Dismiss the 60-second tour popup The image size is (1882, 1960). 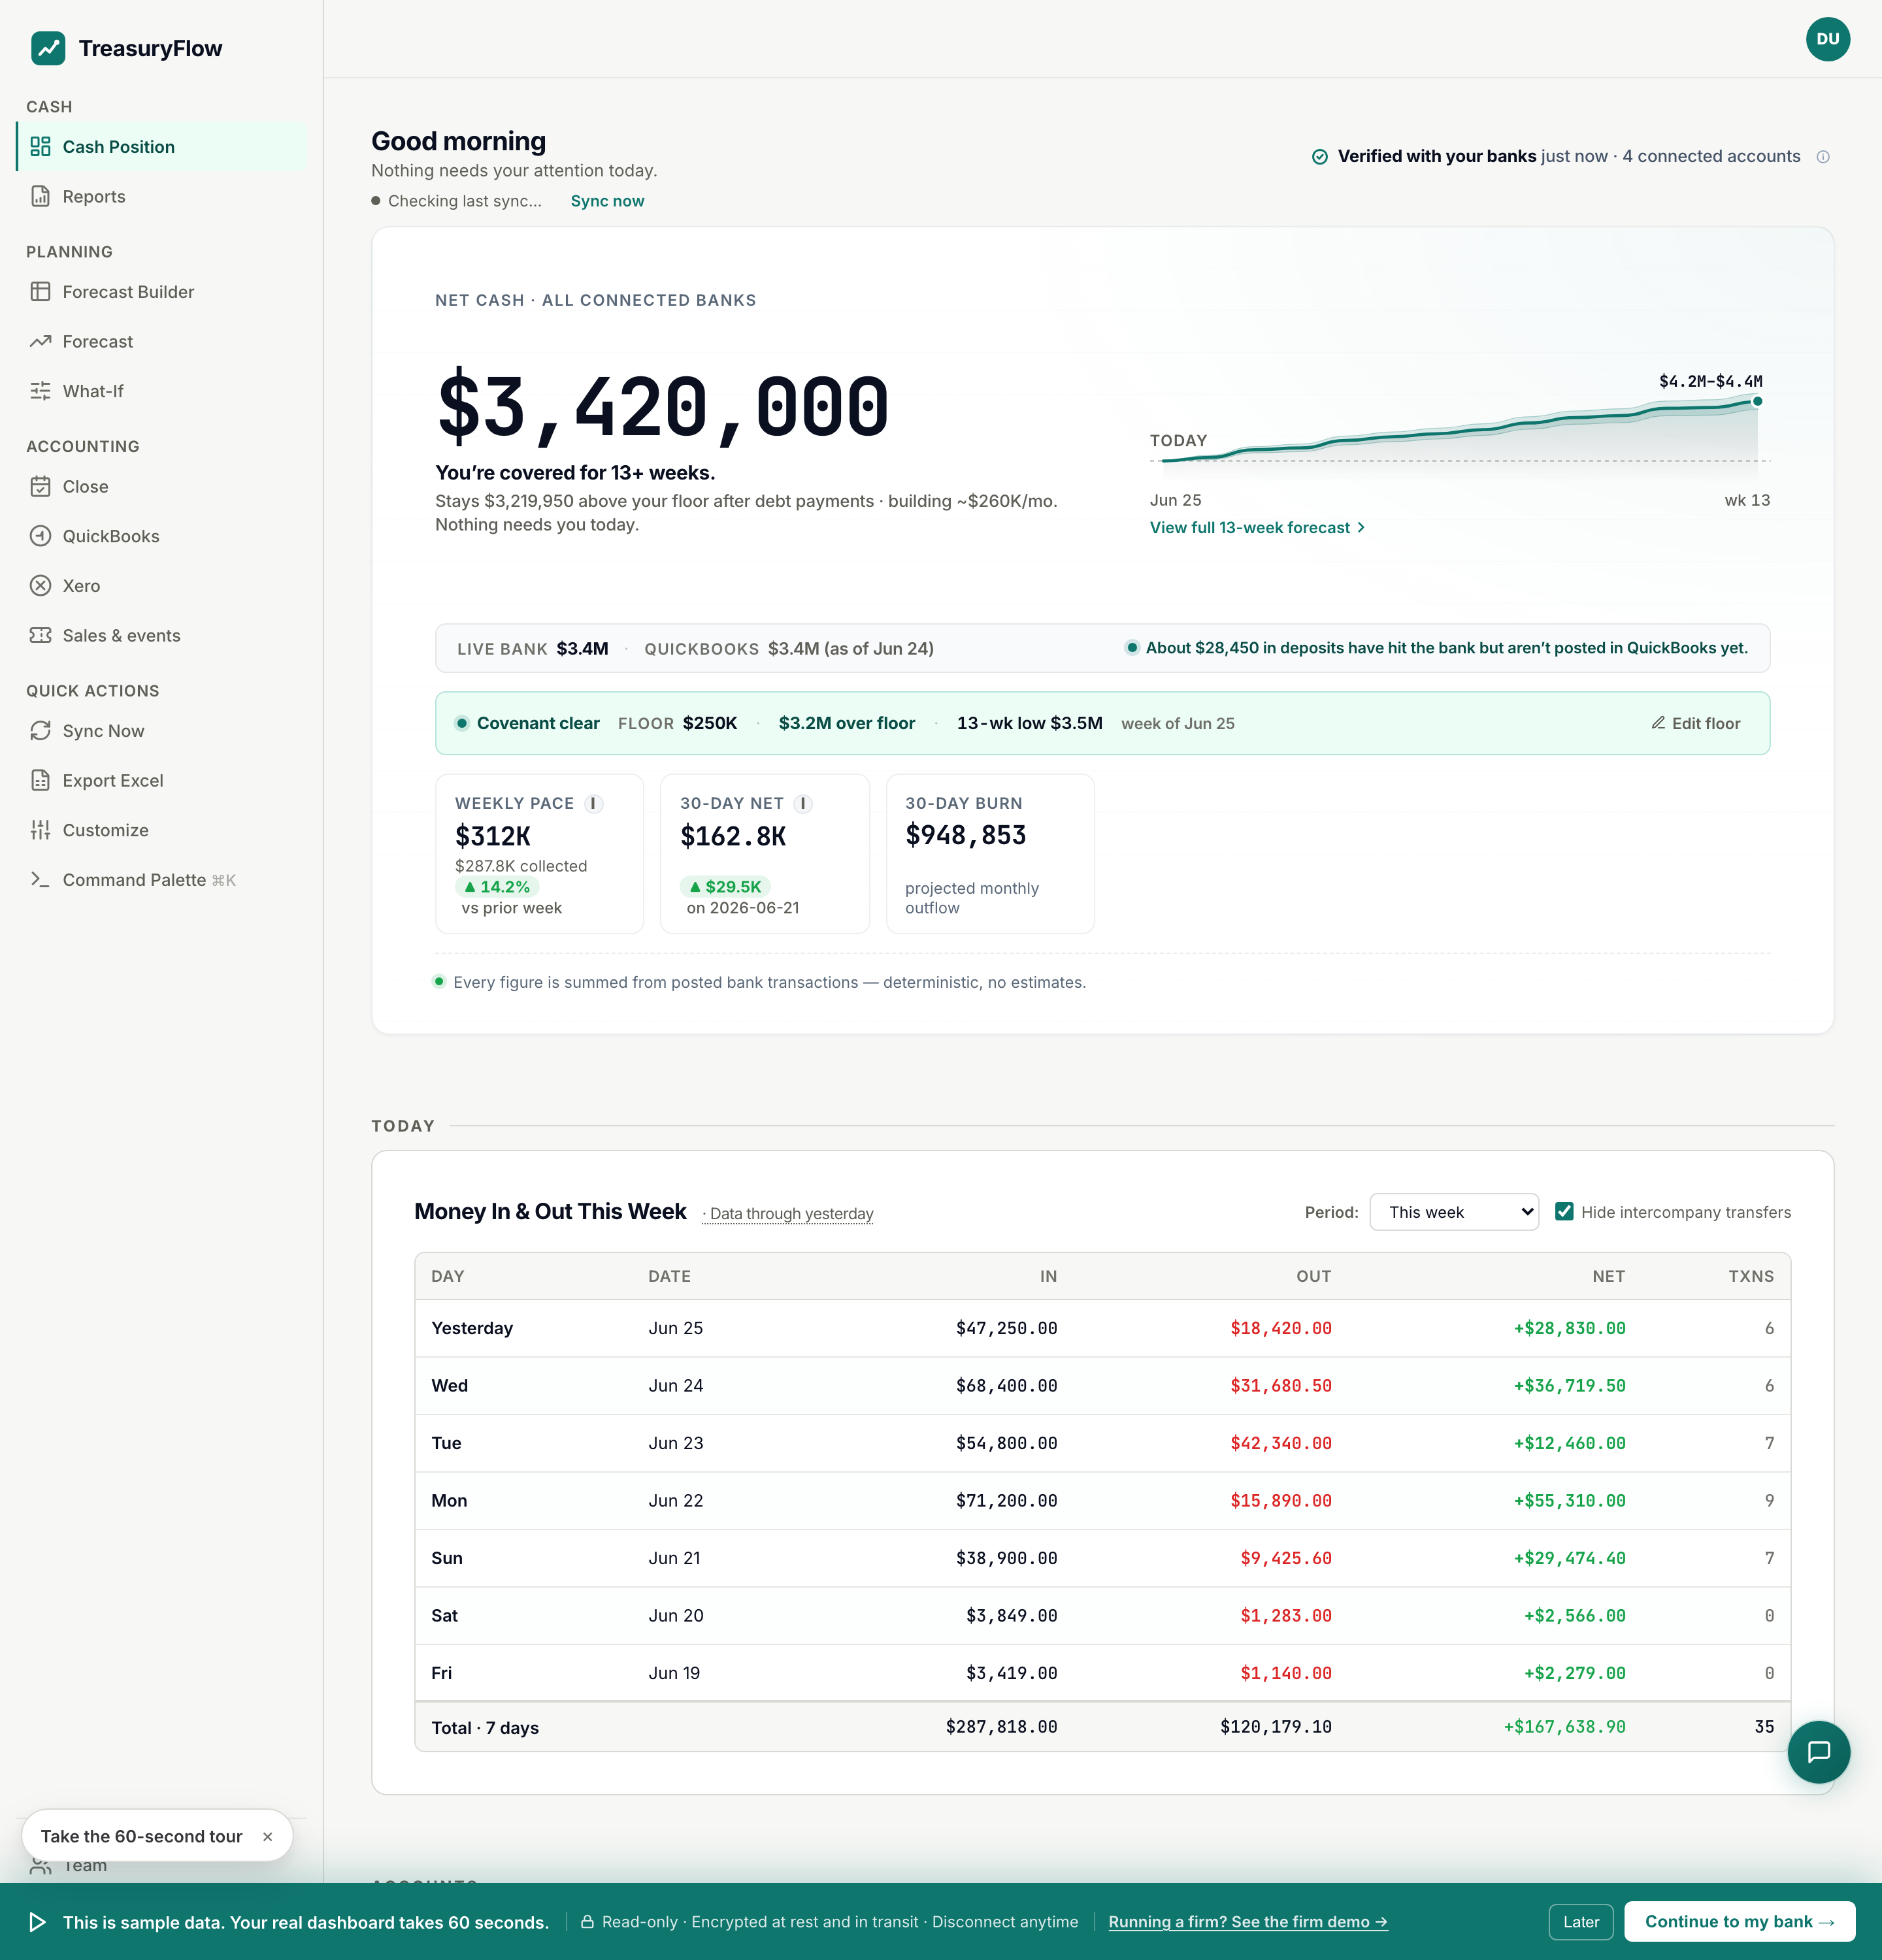pos(268,1837)
